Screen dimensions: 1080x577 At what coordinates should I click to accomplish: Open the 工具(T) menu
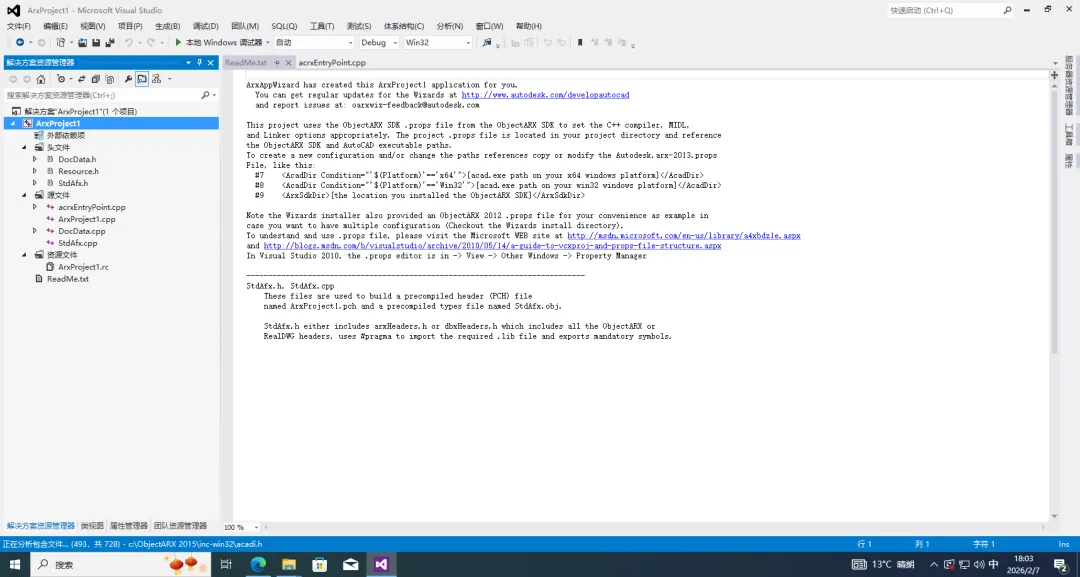322,26
